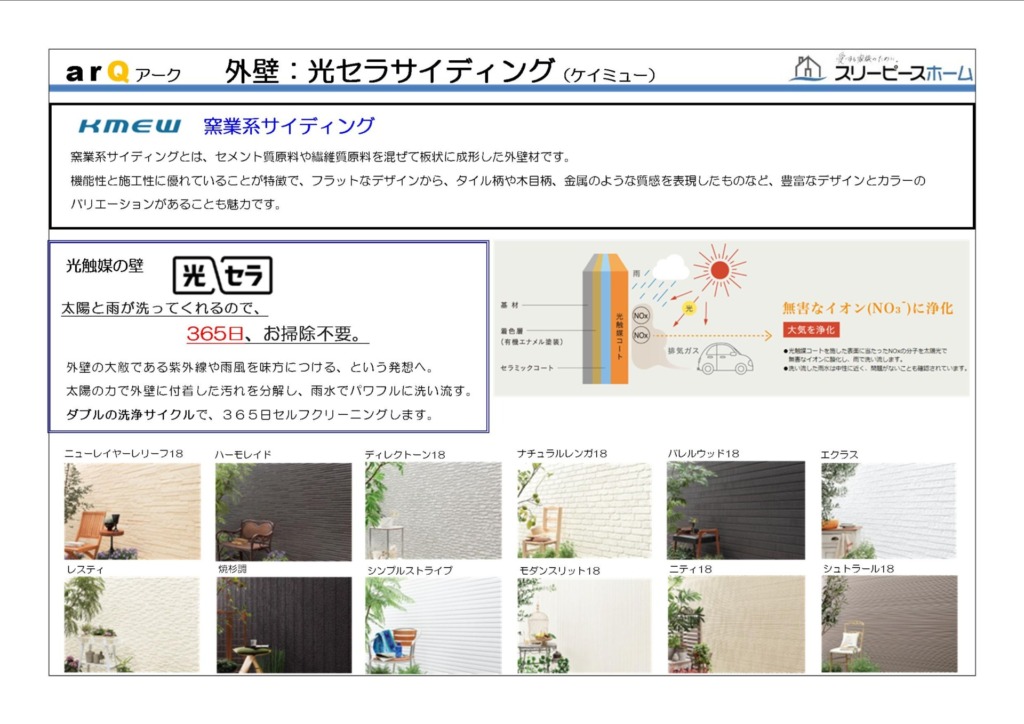This screenshot has width=1024, height=724.
Task: Open the バレルウッド18 wall thumbnail
Action: [736, 510]
